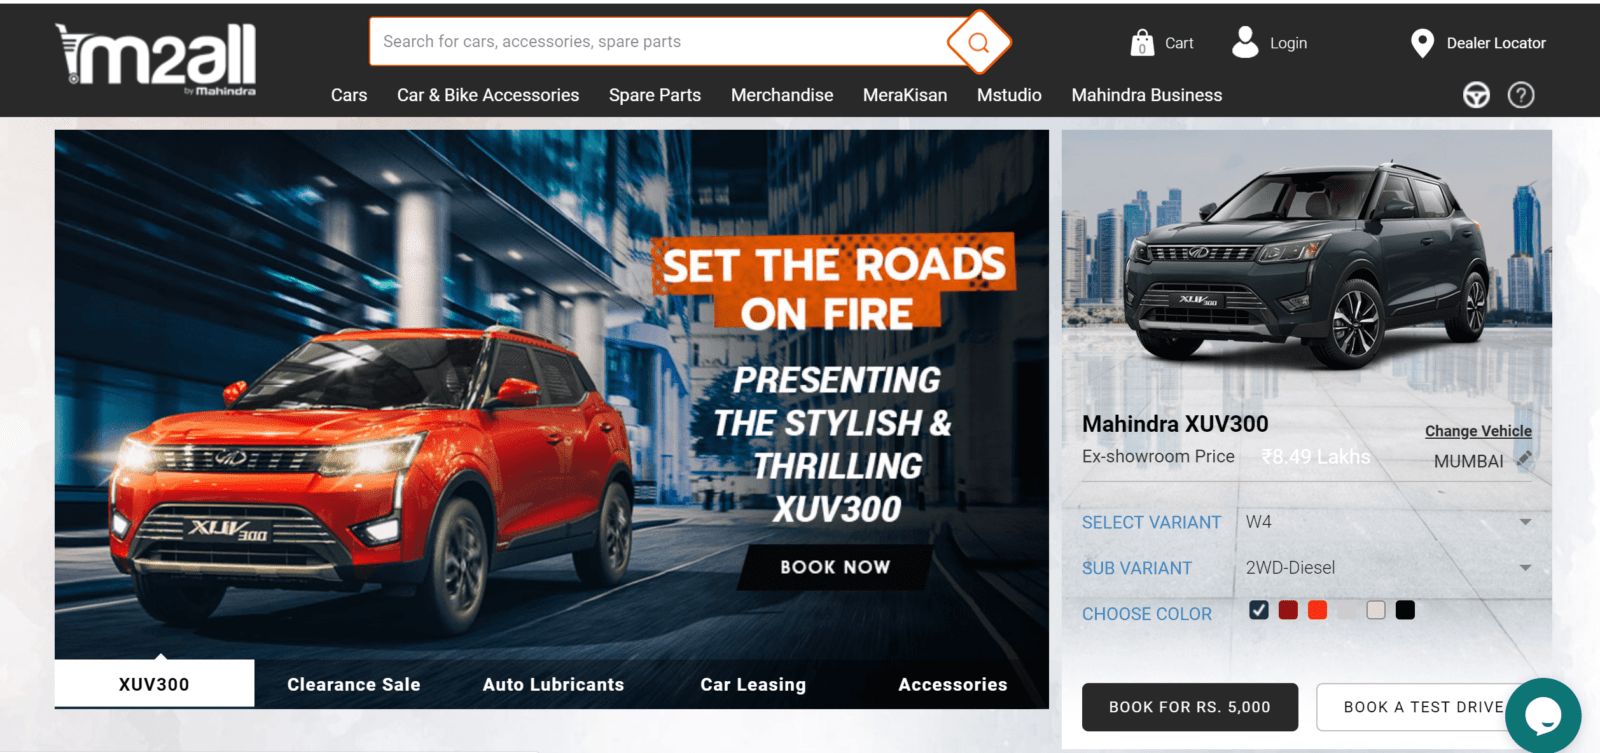This screenshot has width=1600, height=753.
Task: Click the Book For Rs. 5,000 button
Action: 1190,707
